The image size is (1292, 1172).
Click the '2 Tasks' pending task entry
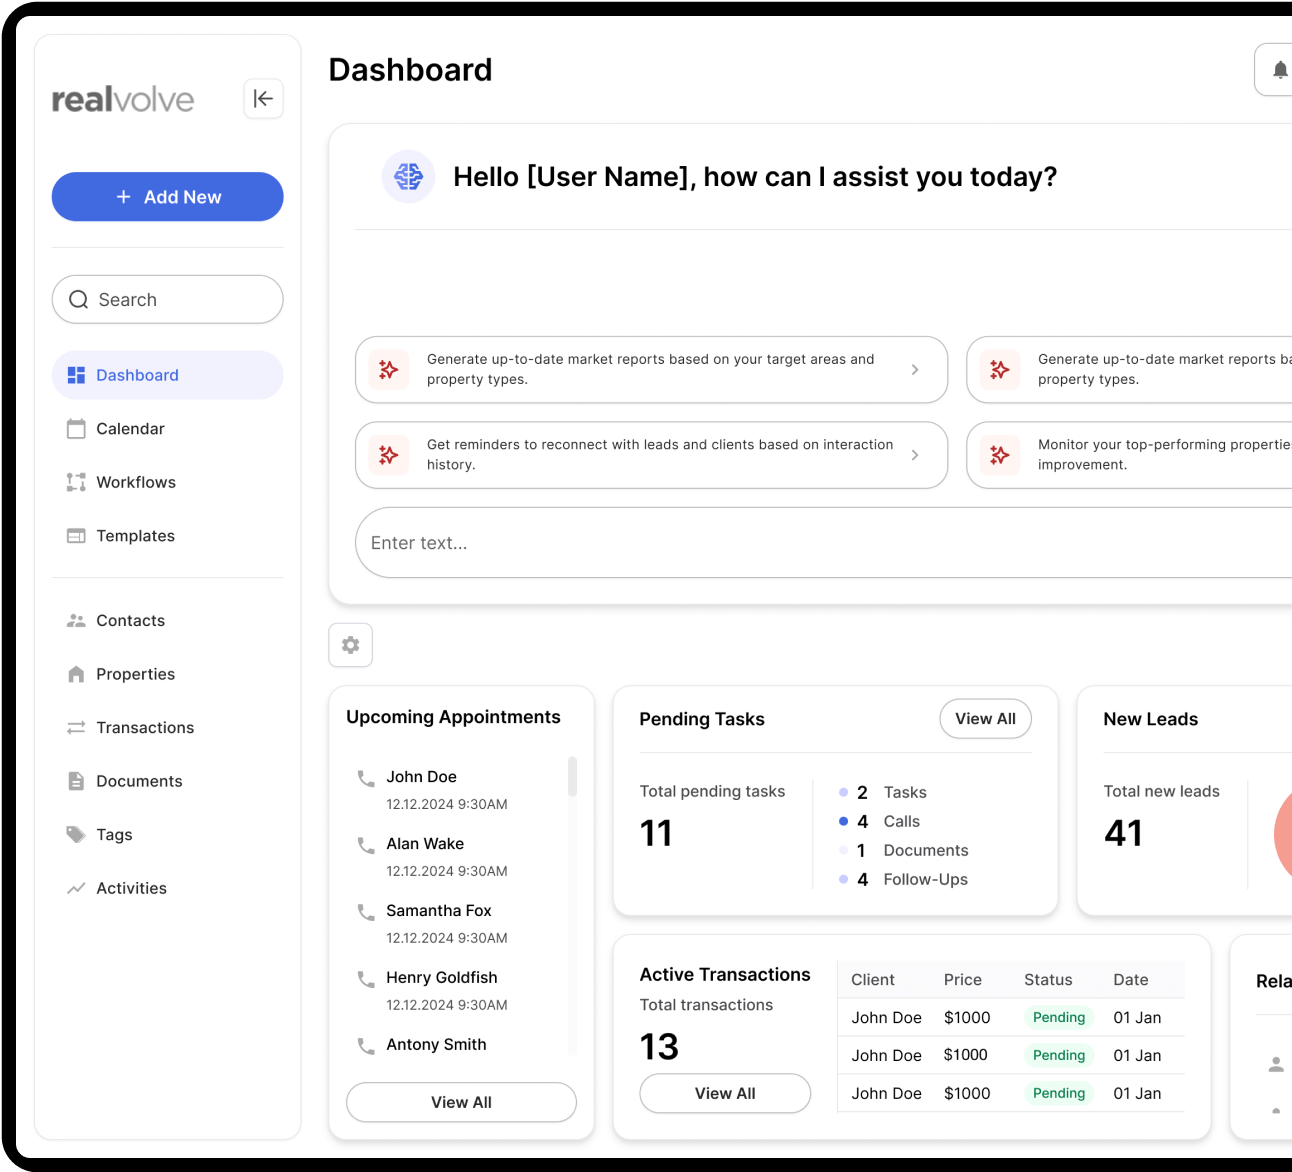coord(883,792)
